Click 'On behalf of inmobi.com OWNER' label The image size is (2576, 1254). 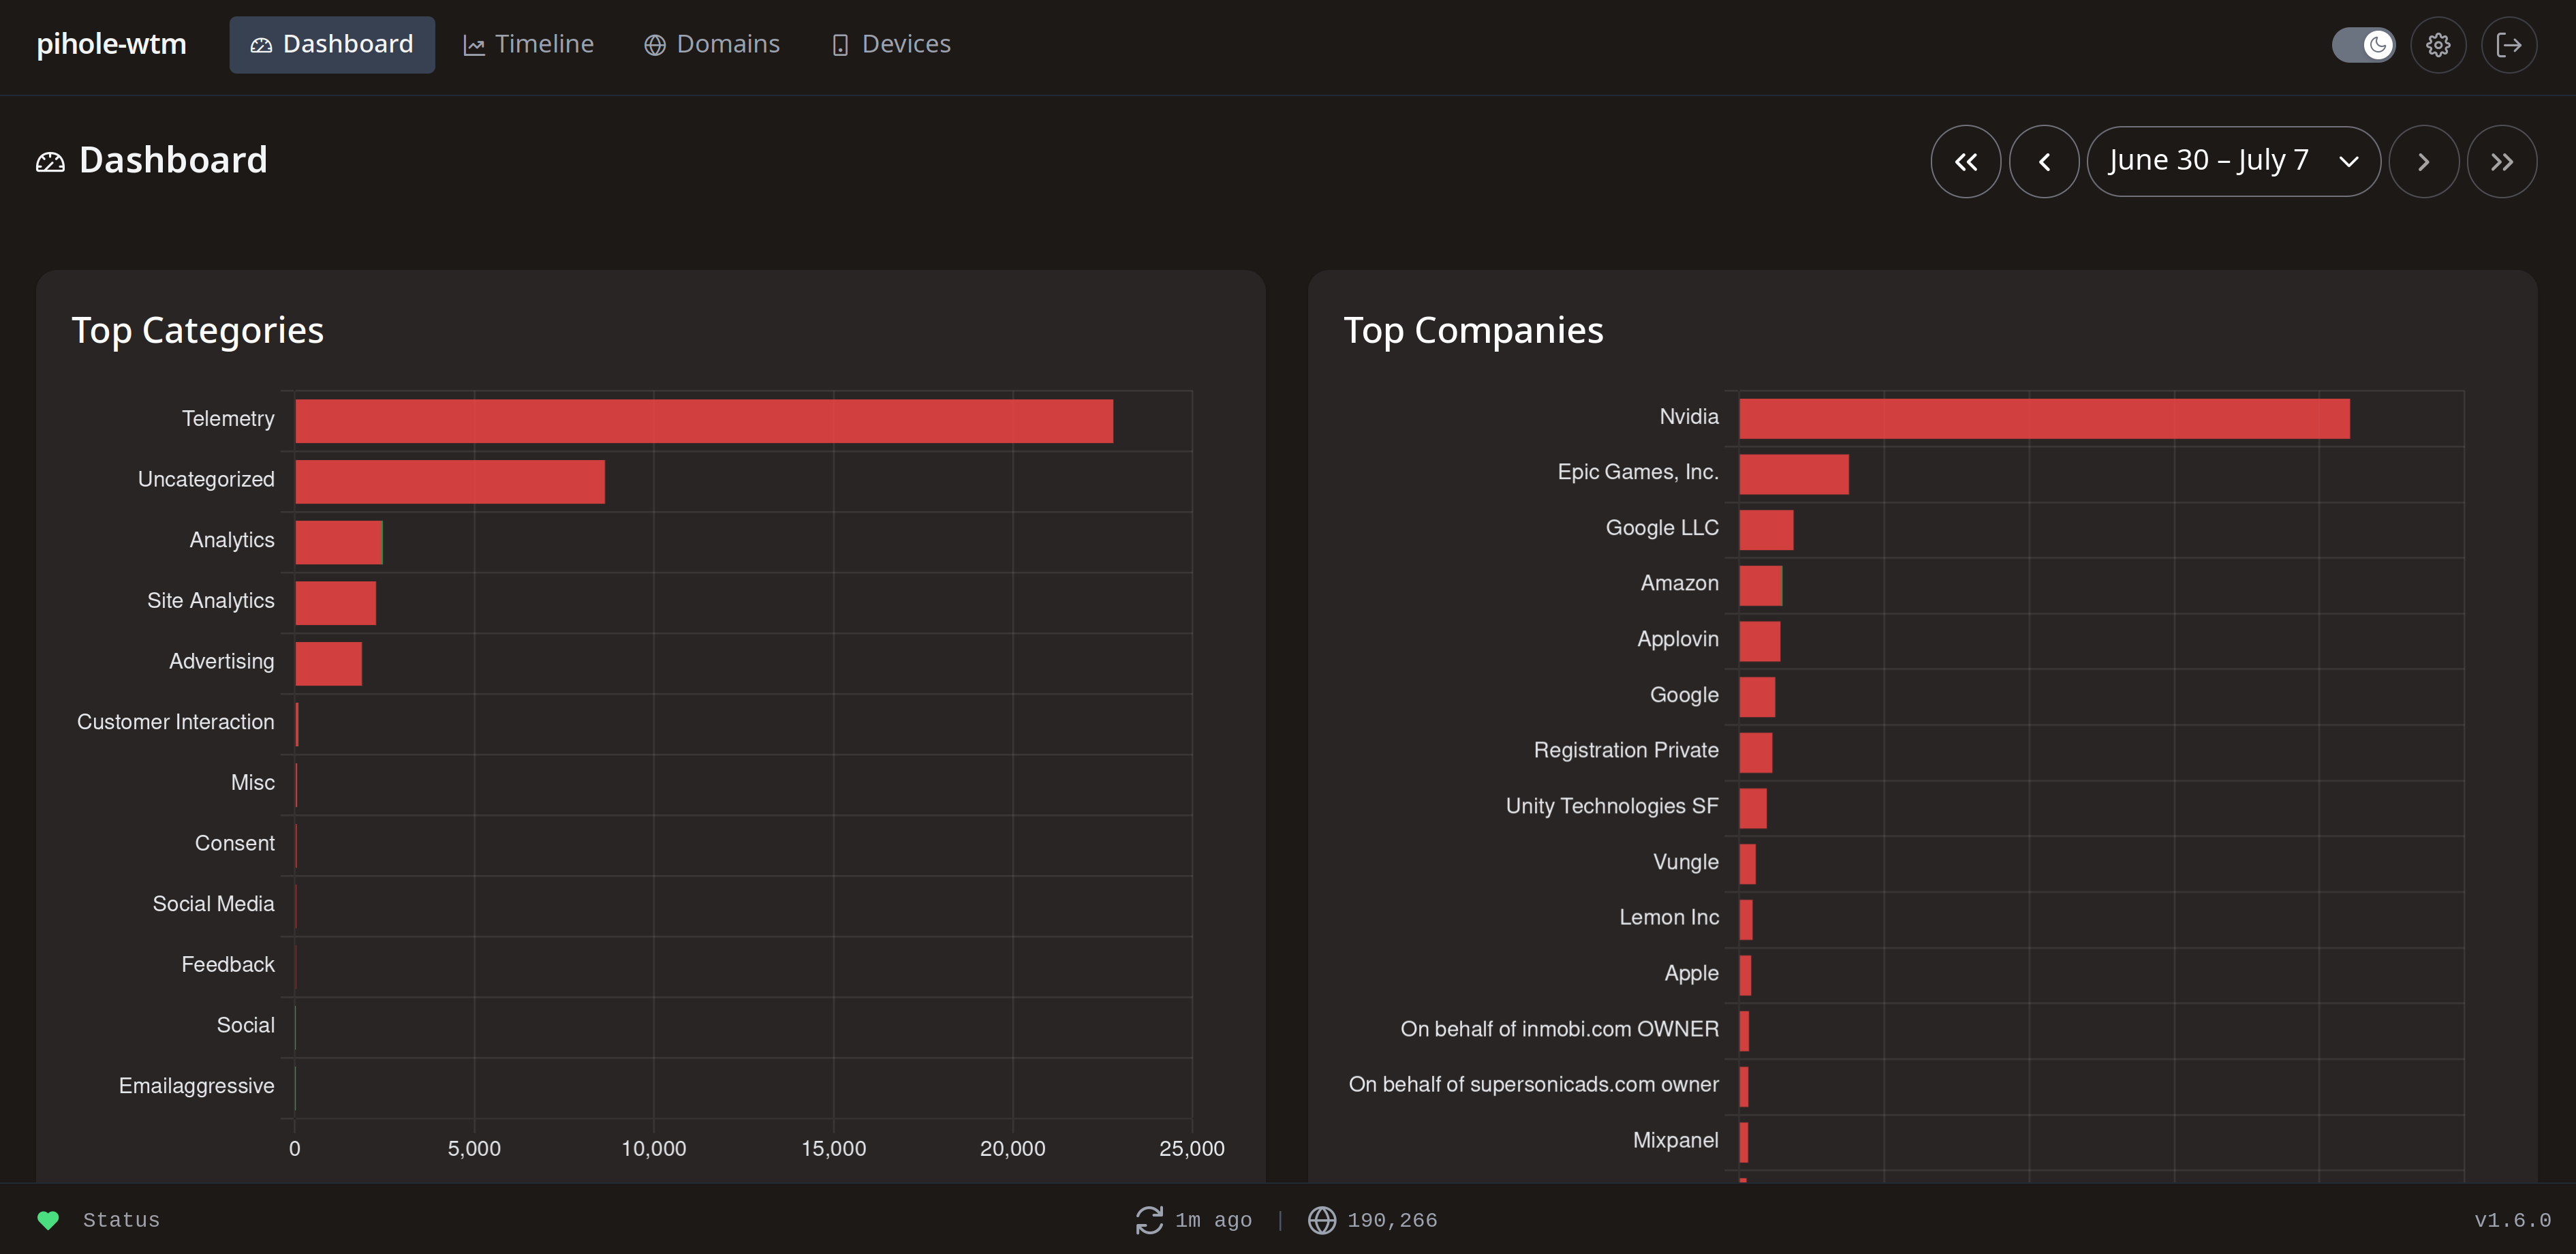[1559, 1029]
